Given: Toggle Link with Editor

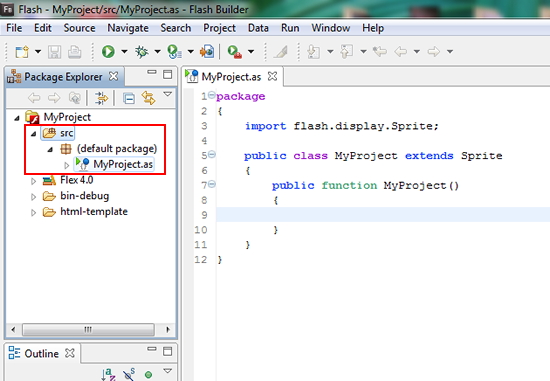Looking at the screenshot, I should pos(148,98).
